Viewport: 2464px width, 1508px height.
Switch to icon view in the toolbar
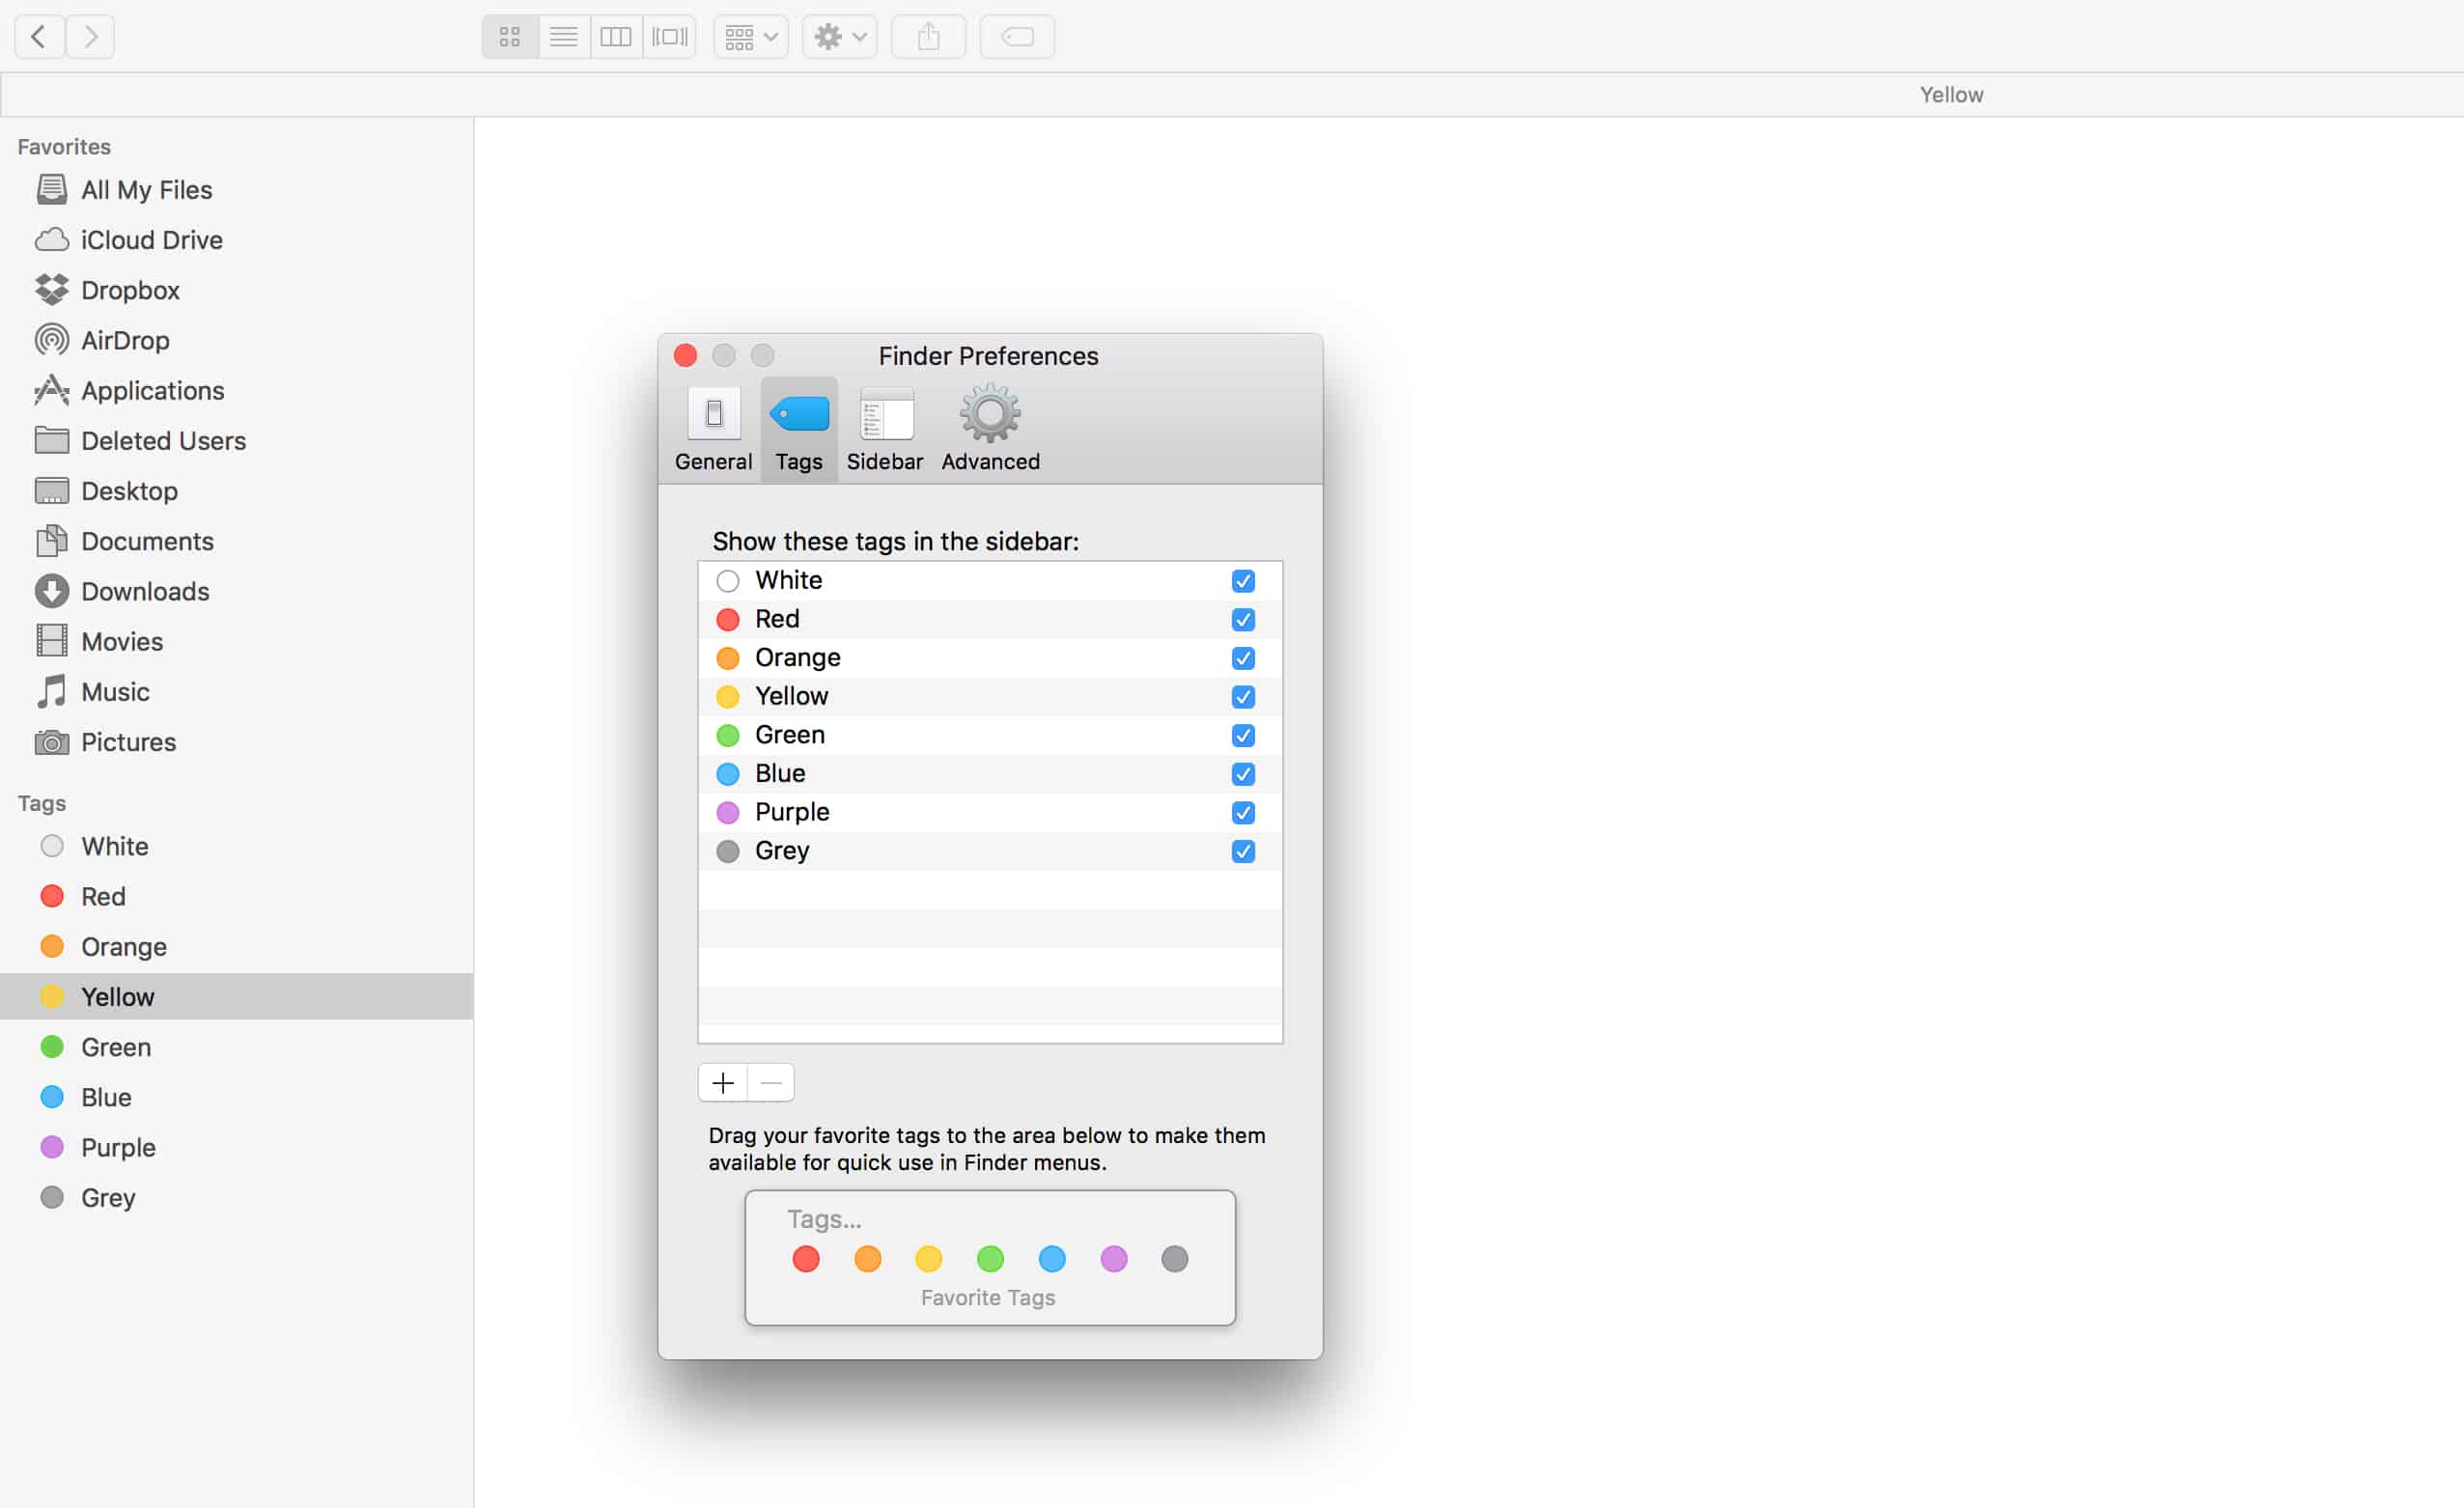click(x=509, y=36)
